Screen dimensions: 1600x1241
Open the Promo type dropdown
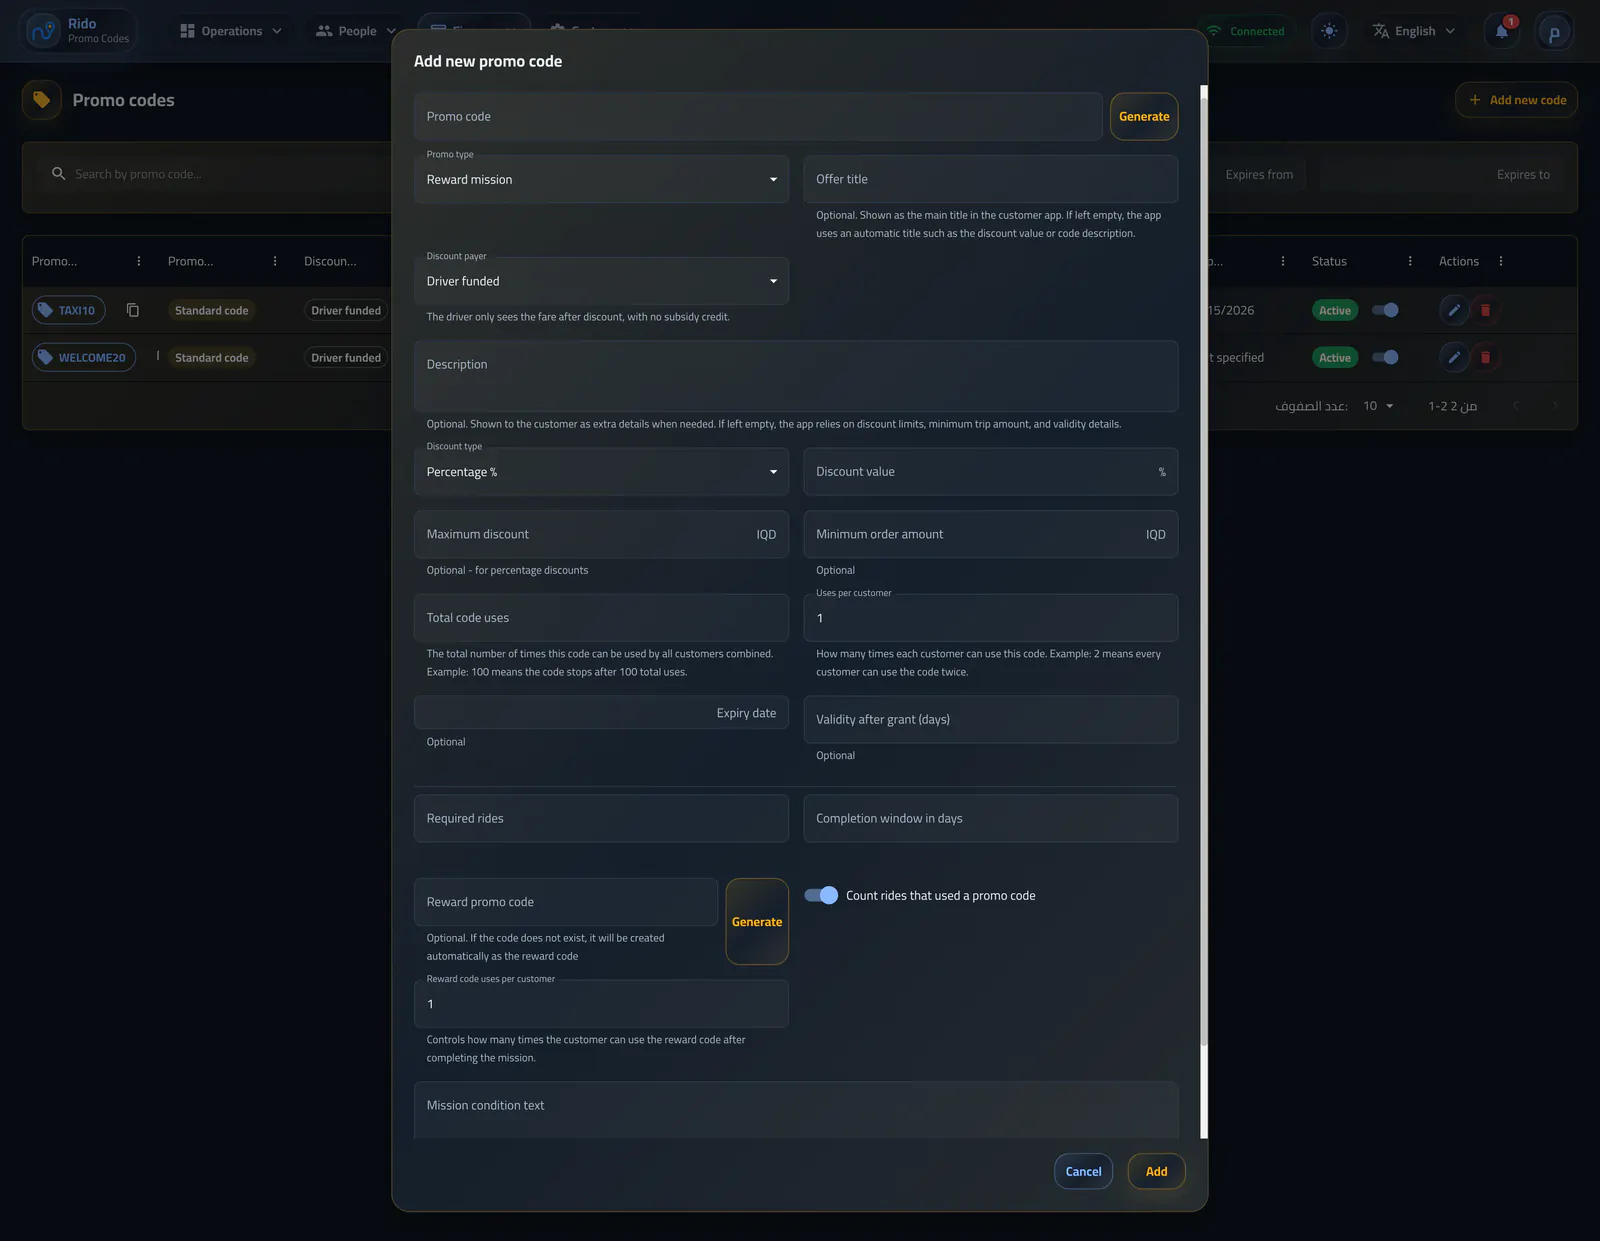click(601, 180)
